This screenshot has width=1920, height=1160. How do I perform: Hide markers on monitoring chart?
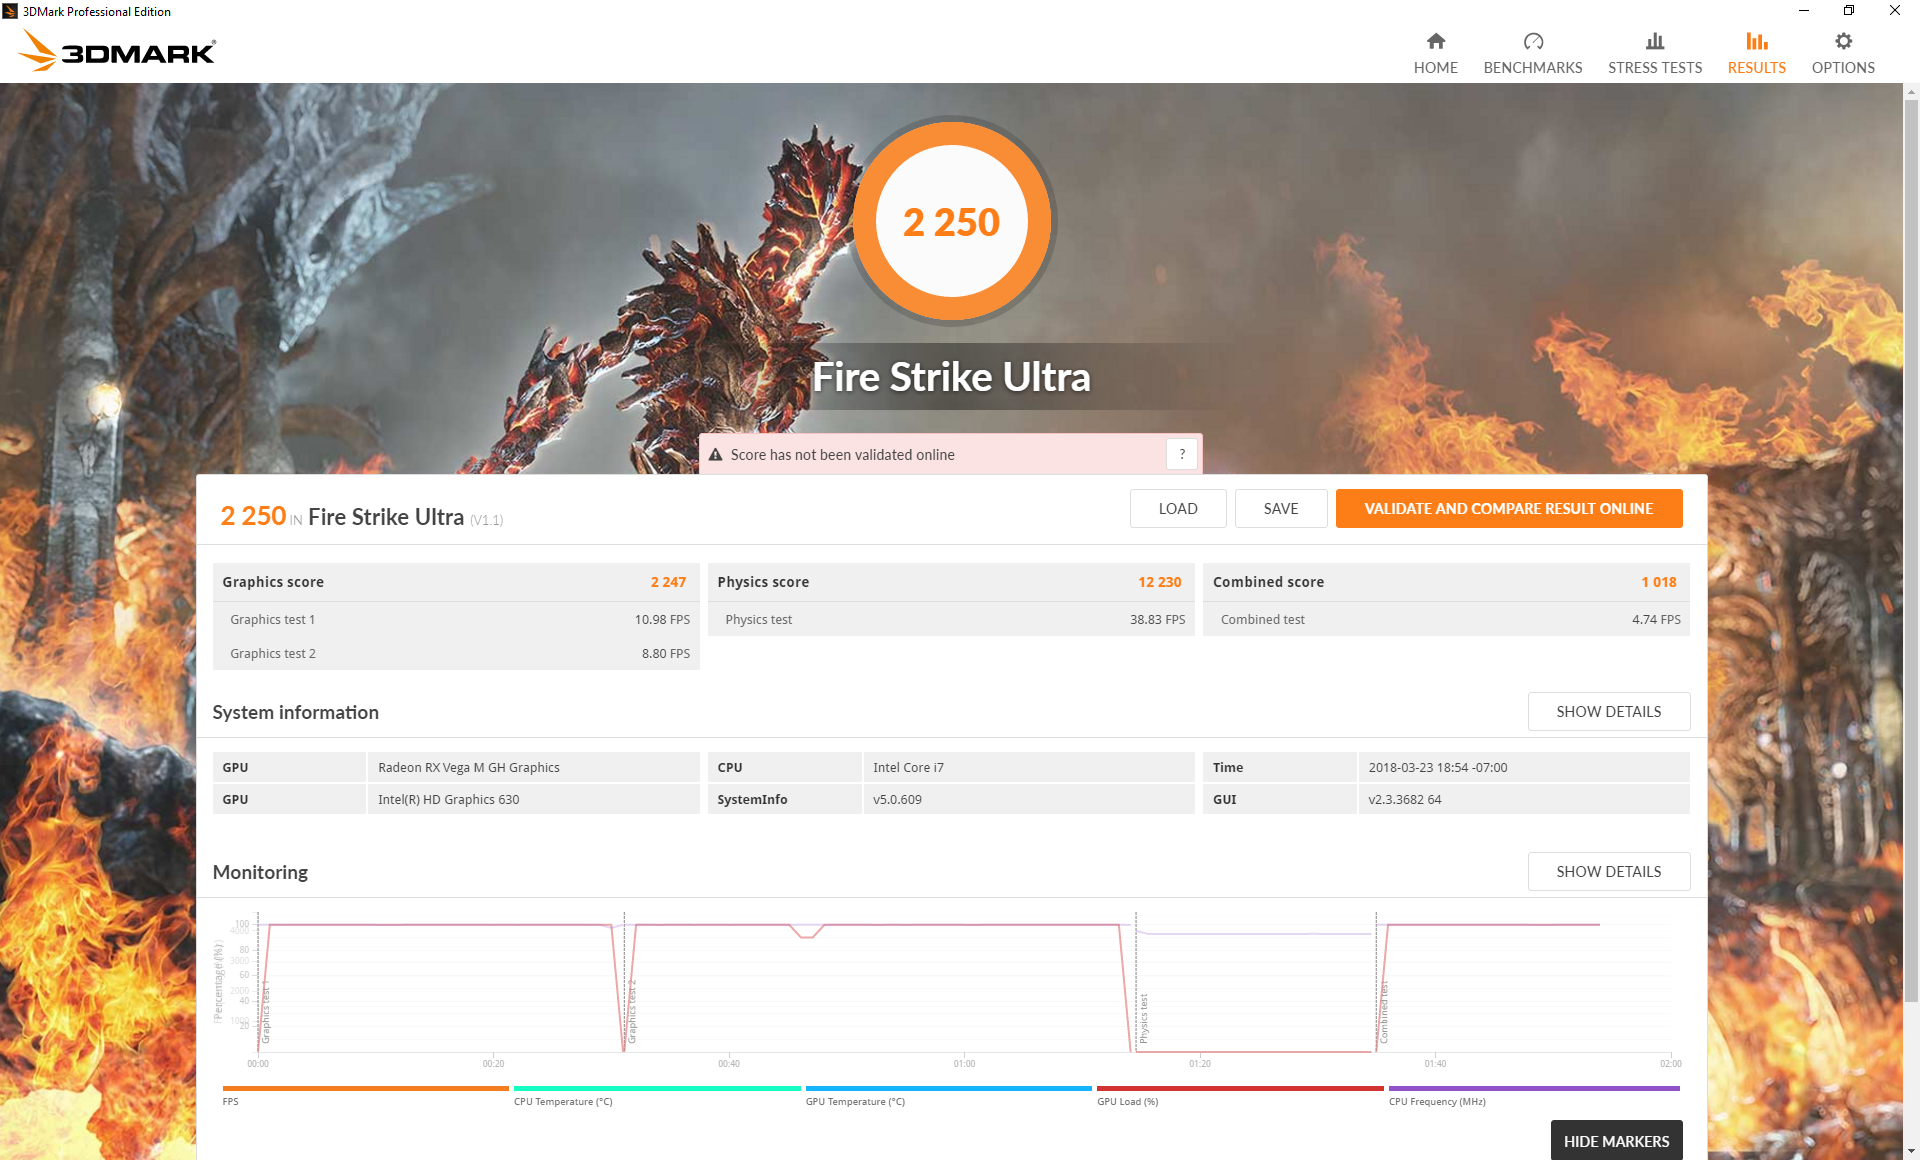[1615, 1141]
